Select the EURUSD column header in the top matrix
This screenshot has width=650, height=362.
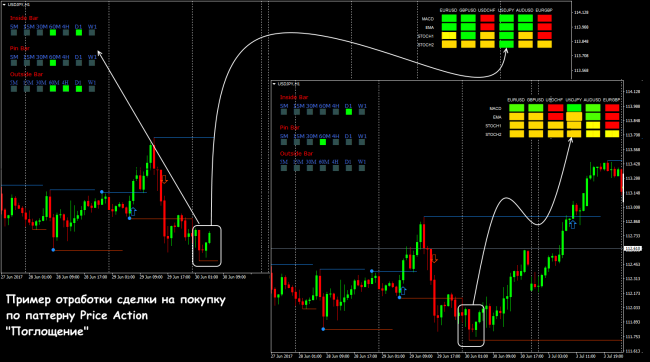pos(448,10)
